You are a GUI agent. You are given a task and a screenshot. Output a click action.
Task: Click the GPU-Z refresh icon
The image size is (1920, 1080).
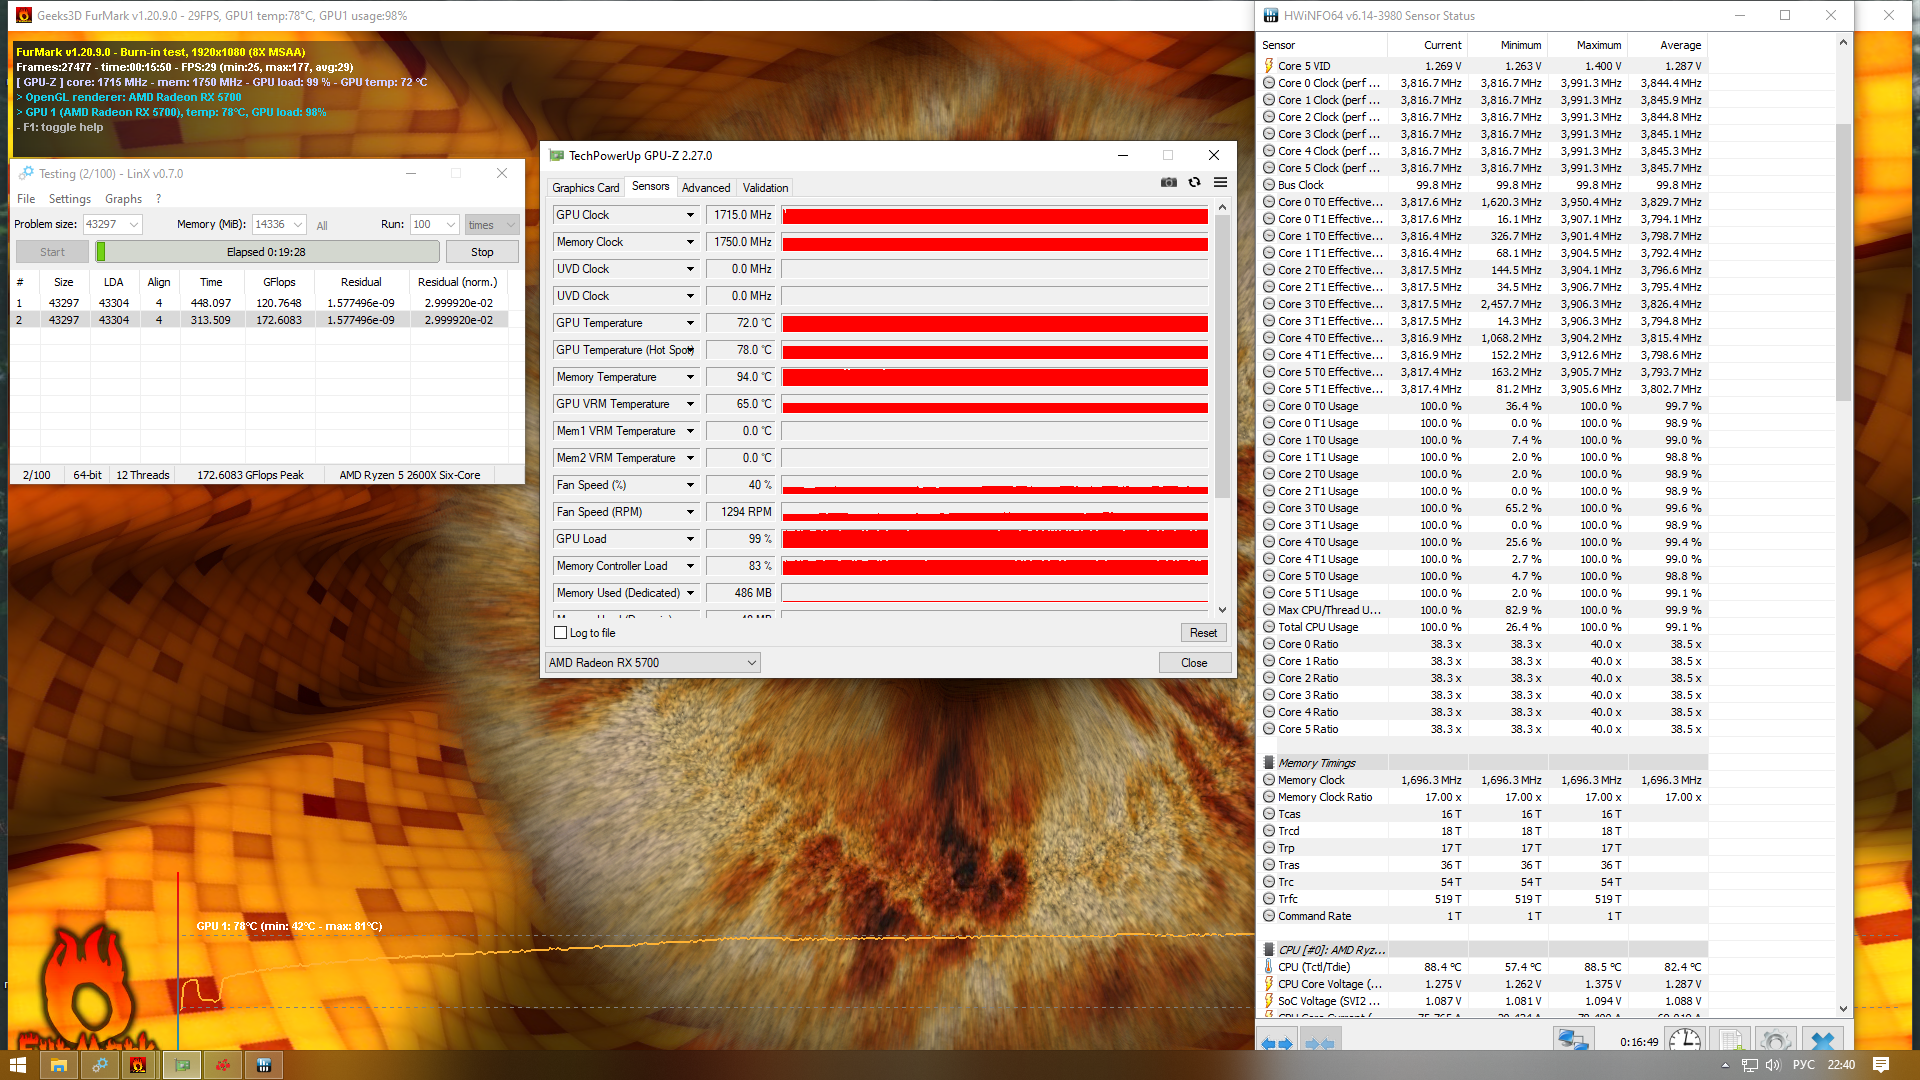1194,182
